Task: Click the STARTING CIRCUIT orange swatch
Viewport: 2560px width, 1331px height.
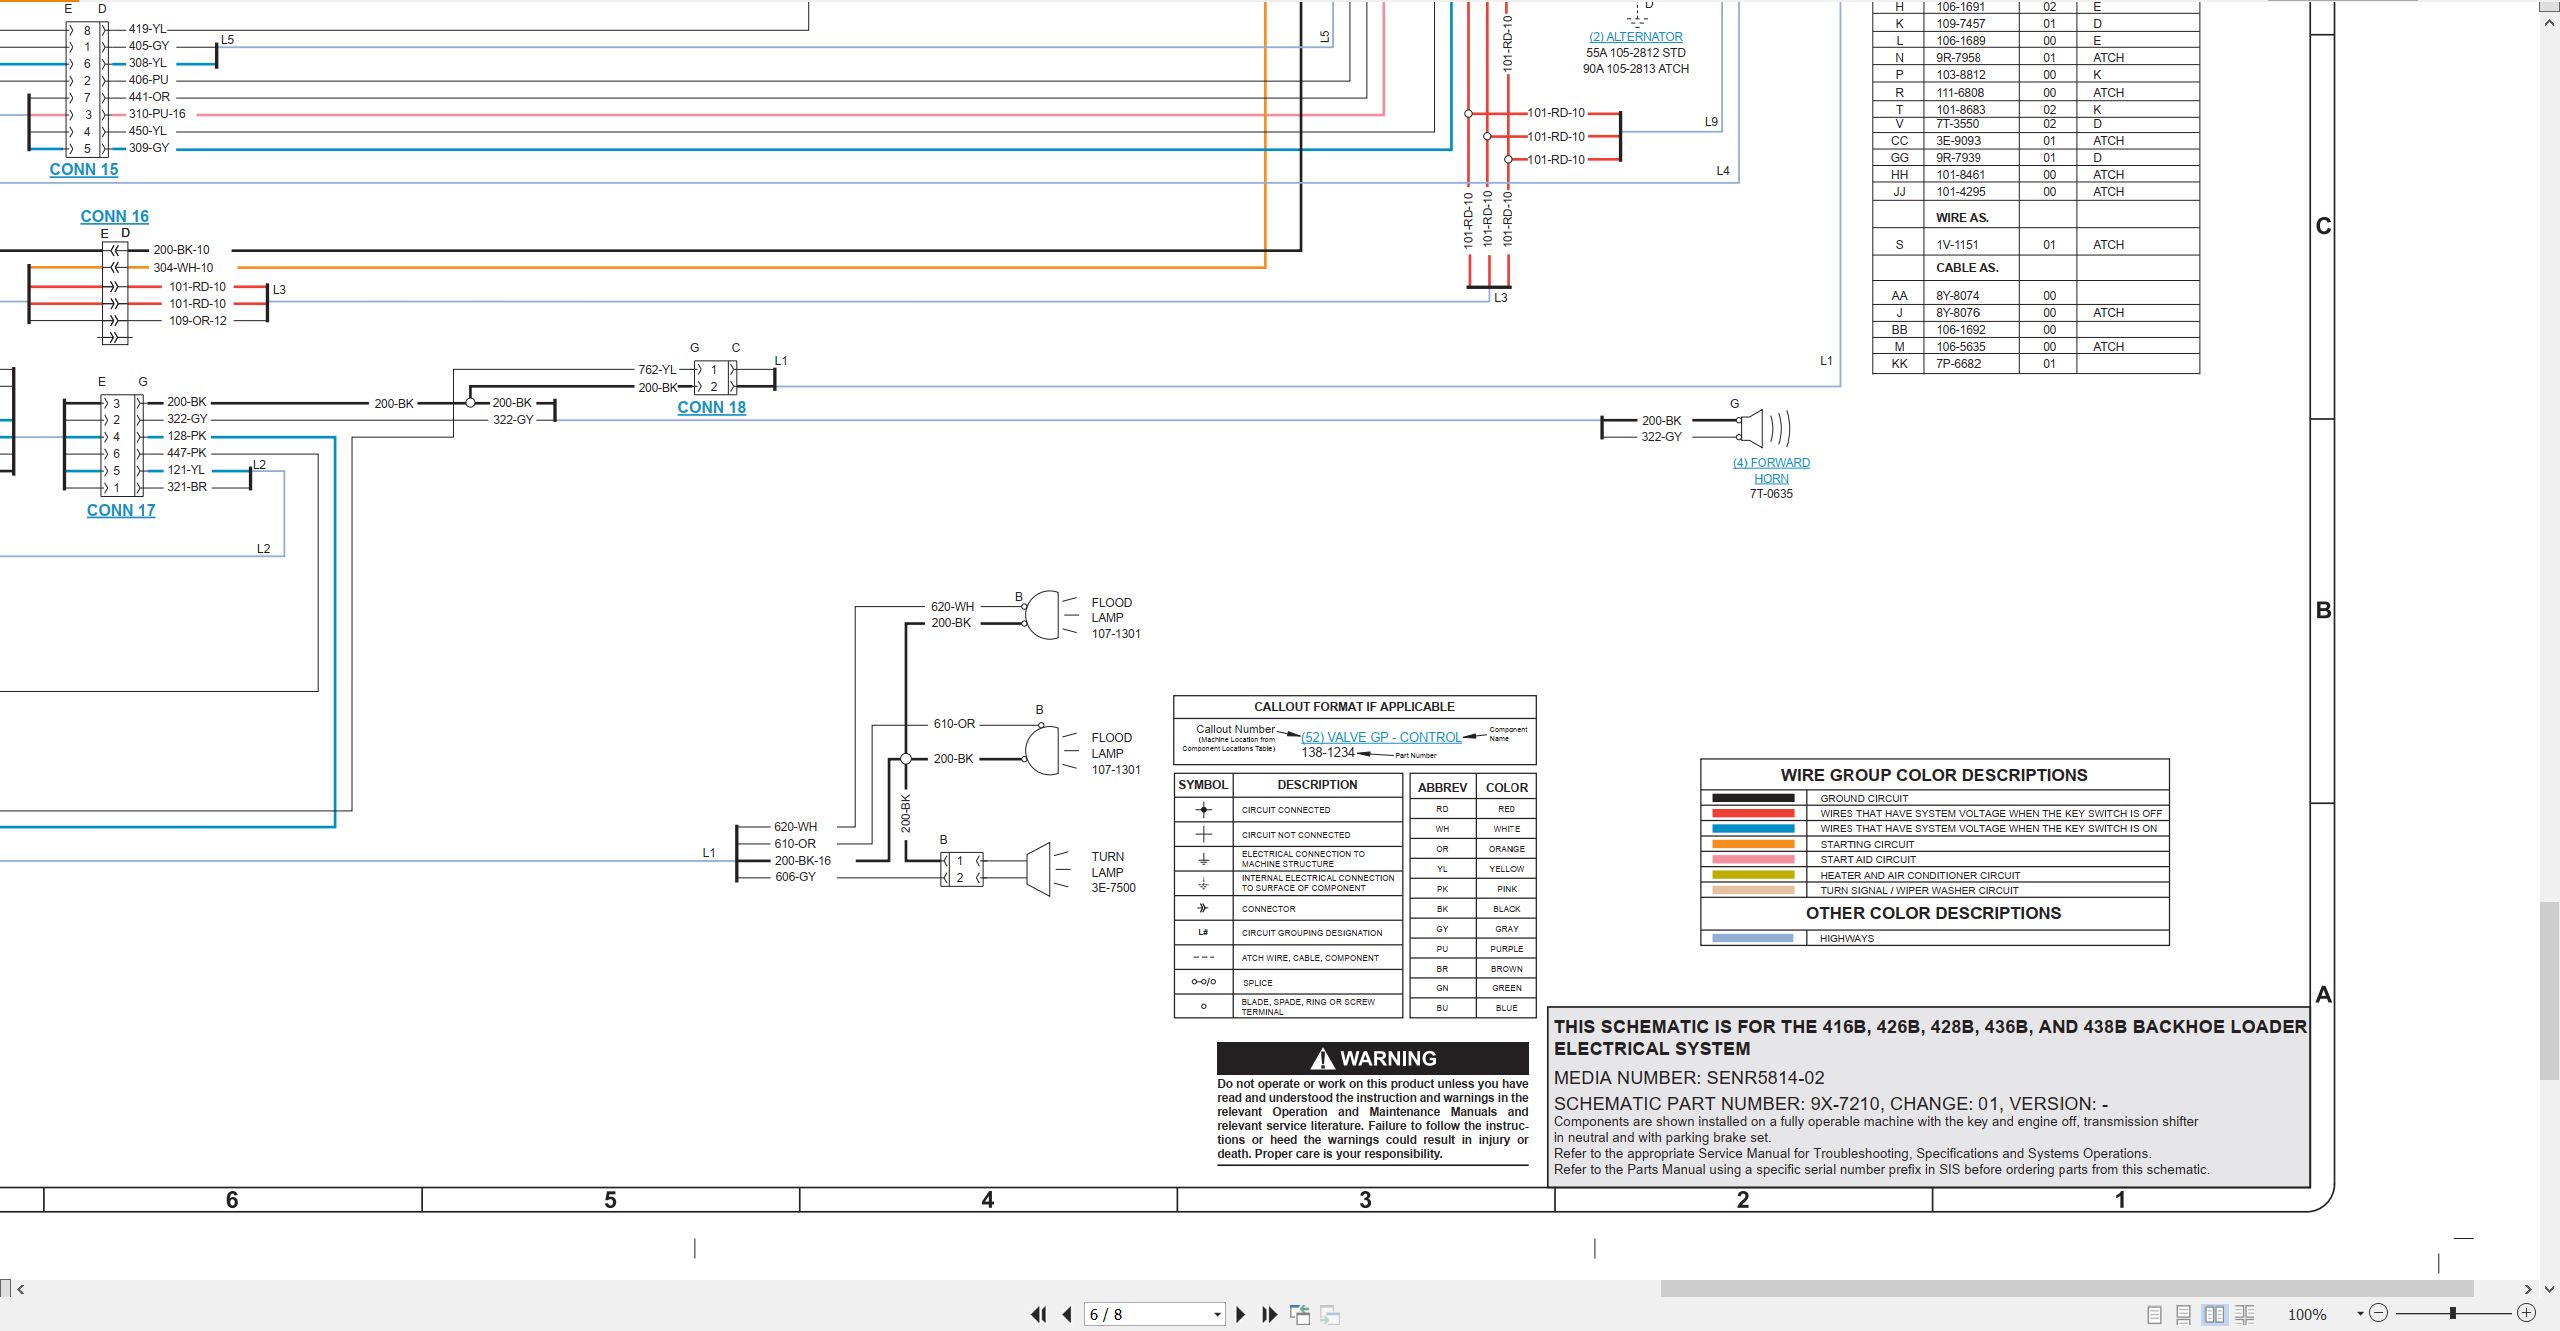Action: pyautogui.click(x=1753, y=844)
